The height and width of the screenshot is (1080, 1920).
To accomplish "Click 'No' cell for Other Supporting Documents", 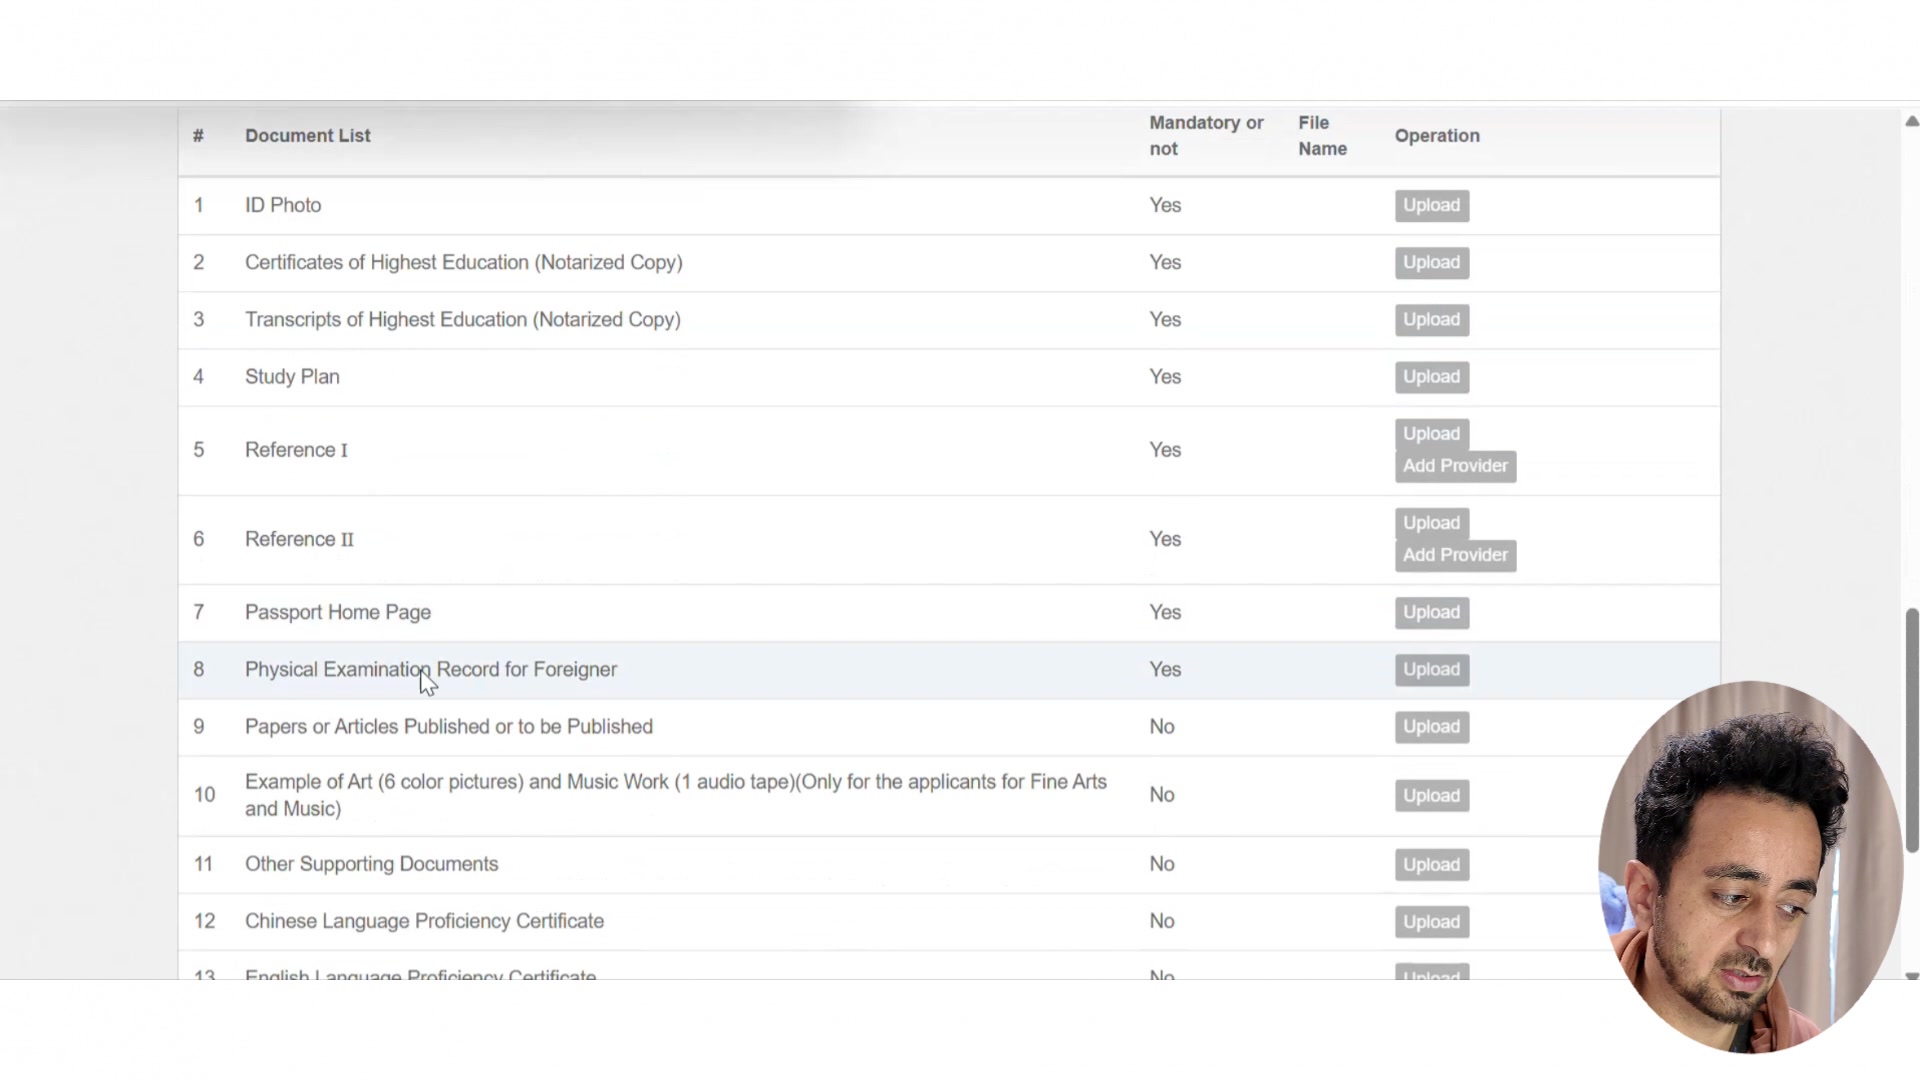I will [x=1162, y=864].
